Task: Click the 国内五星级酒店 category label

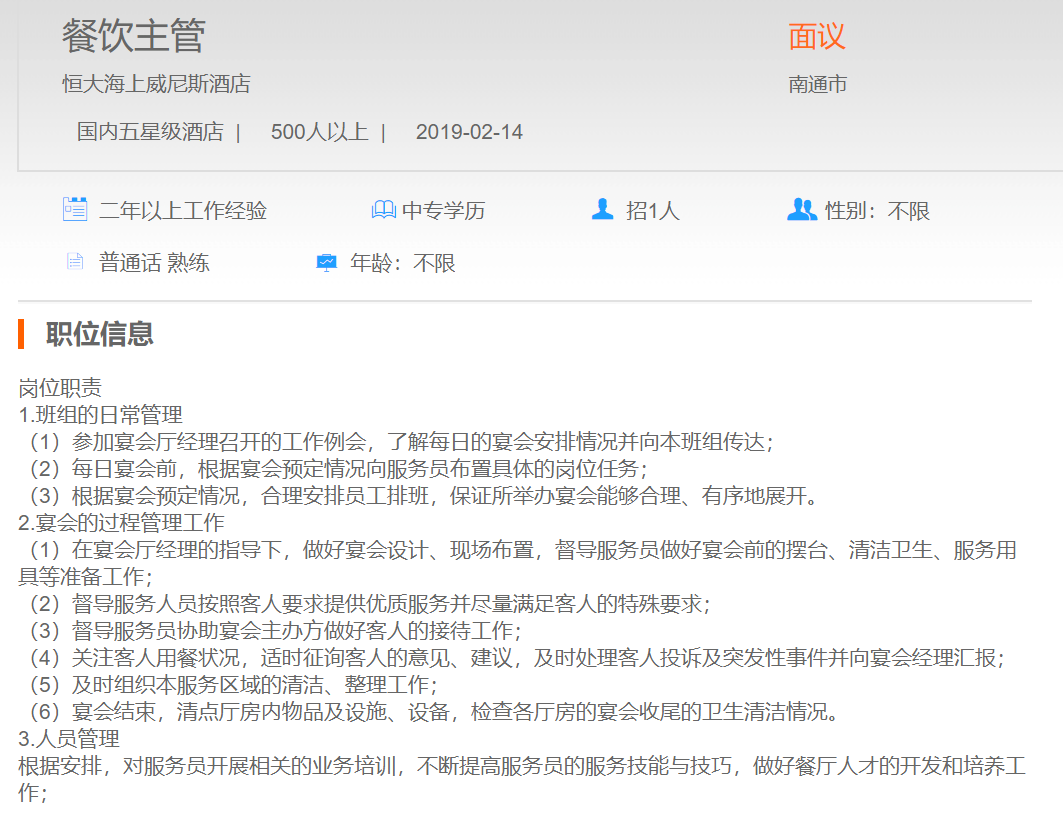Action: pos(150,132)
